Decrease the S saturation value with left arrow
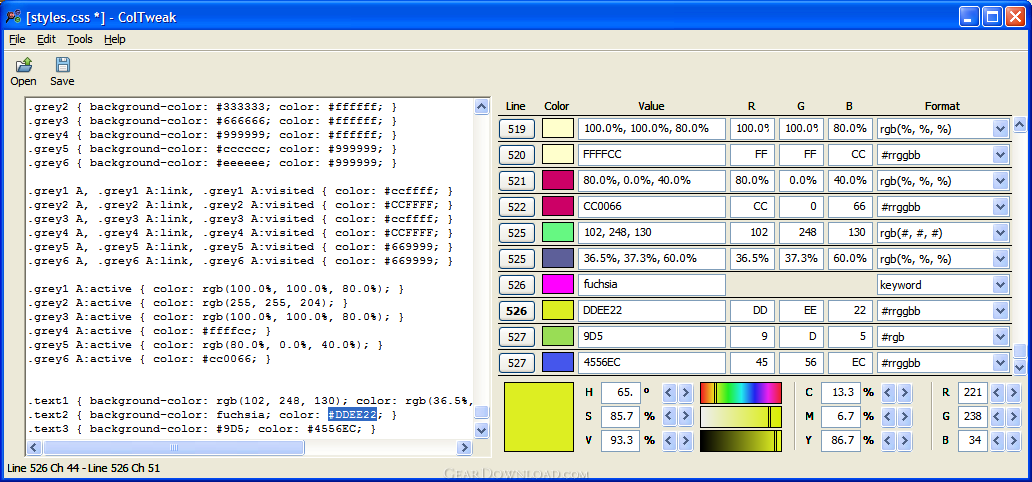The image size is (1032, 482). [x=669, y=416]
